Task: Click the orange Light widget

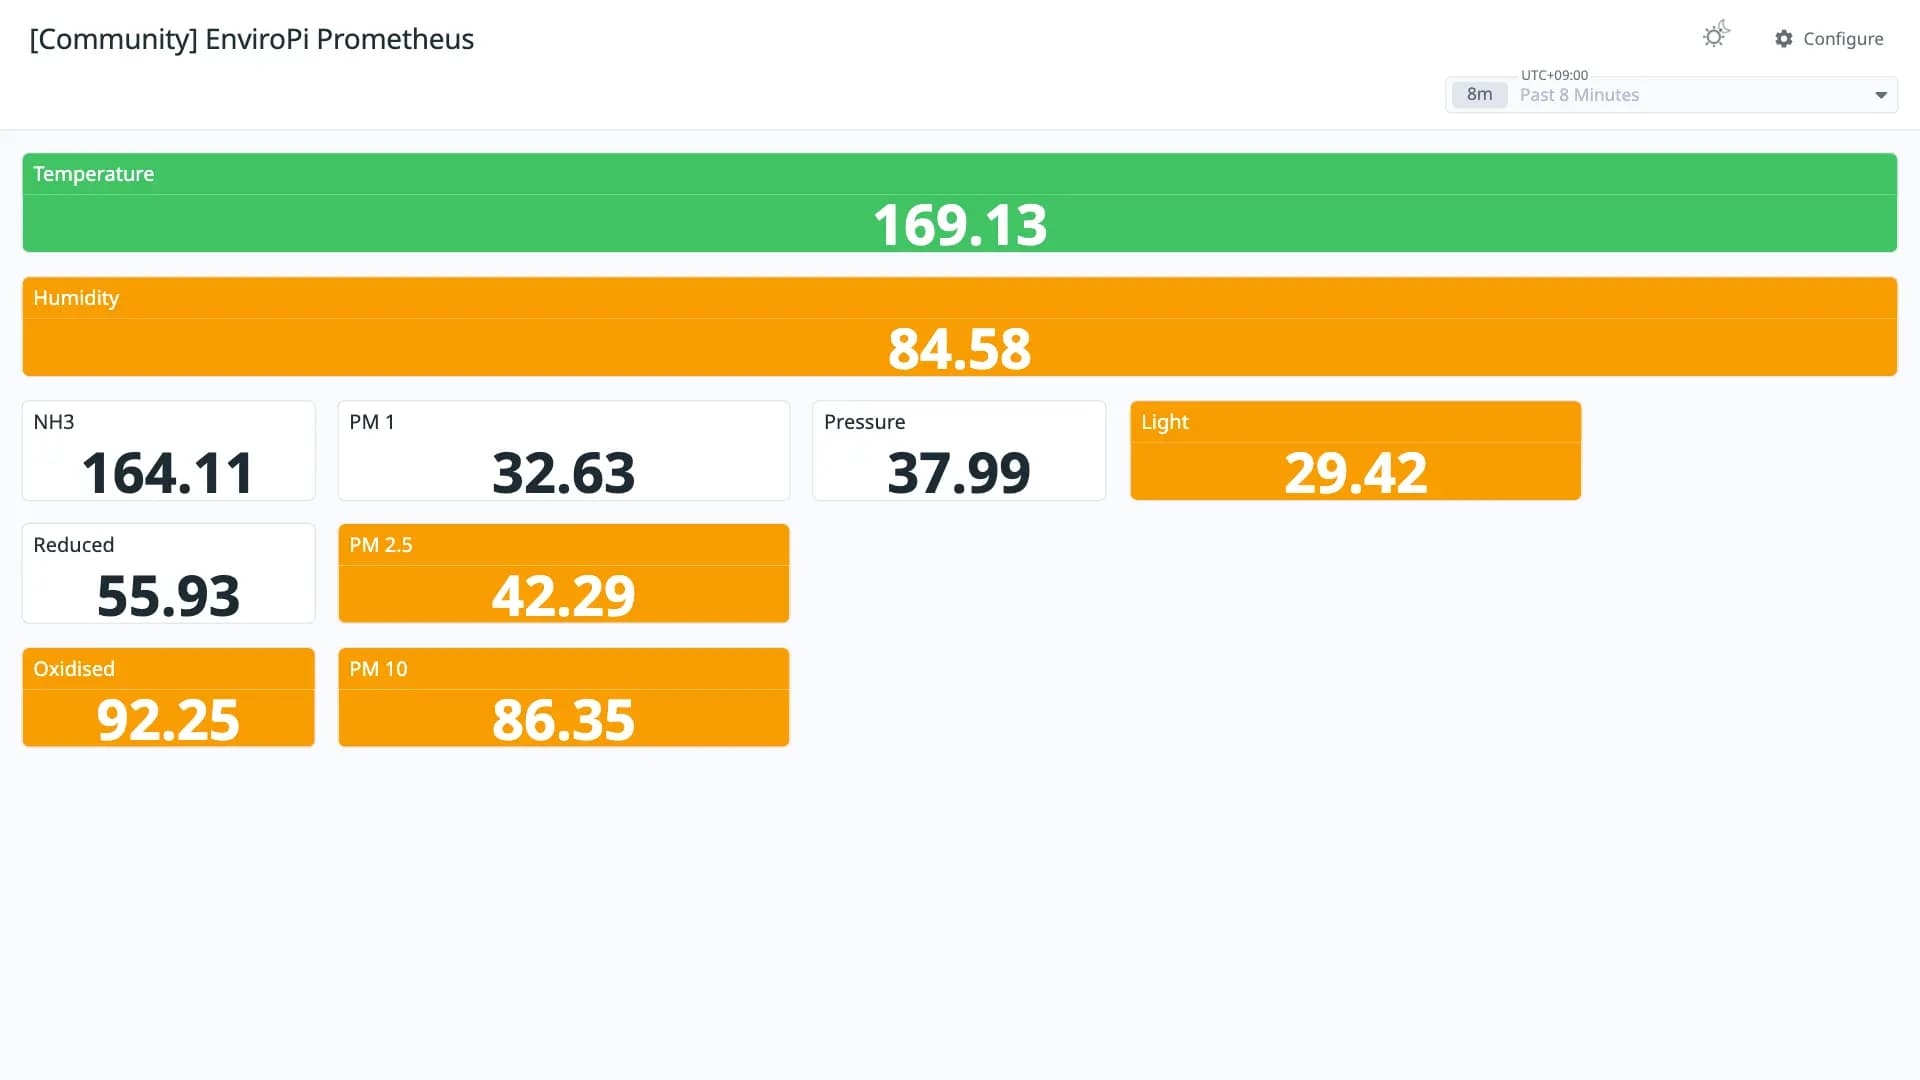Action: 1355,450
